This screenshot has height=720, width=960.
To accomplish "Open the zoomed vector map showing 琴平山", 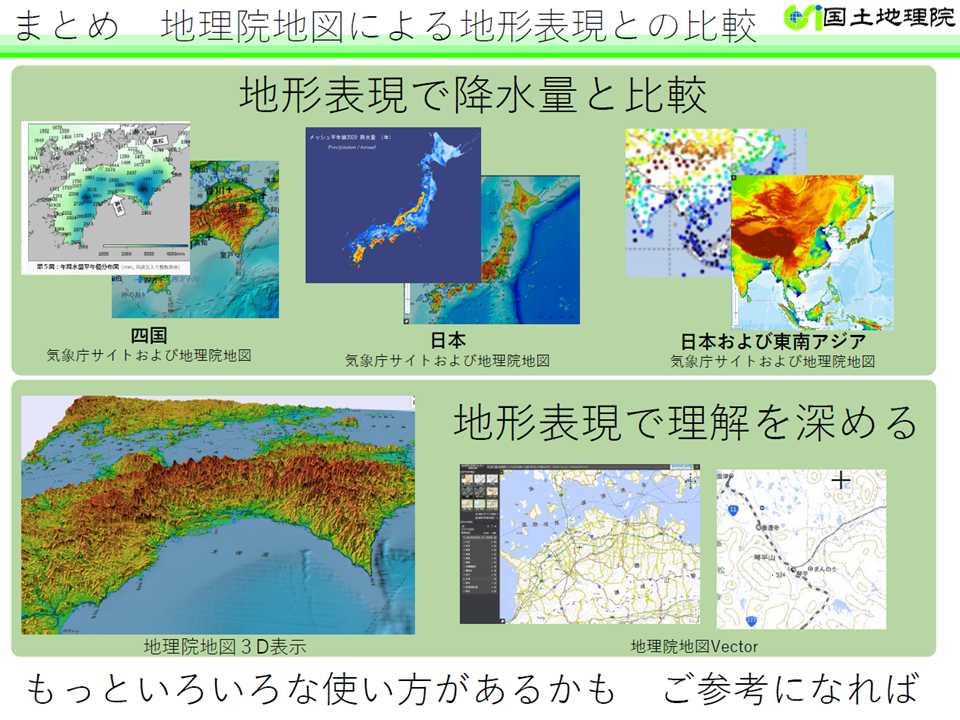I will [x=801, y=549].
